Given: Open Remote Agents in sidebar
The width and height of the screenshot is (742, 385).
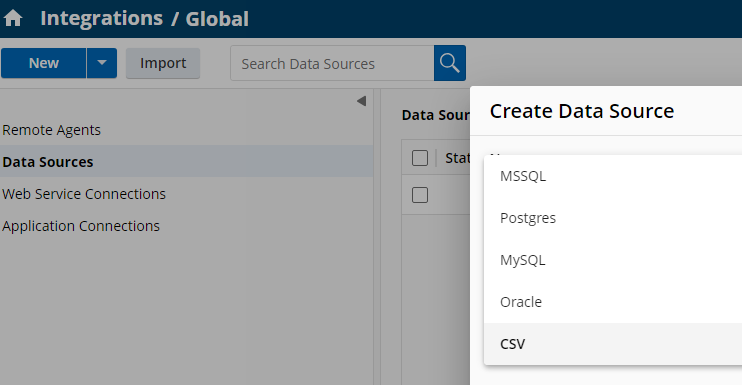Looking at the screenshot, I should [x=52, y=130].
